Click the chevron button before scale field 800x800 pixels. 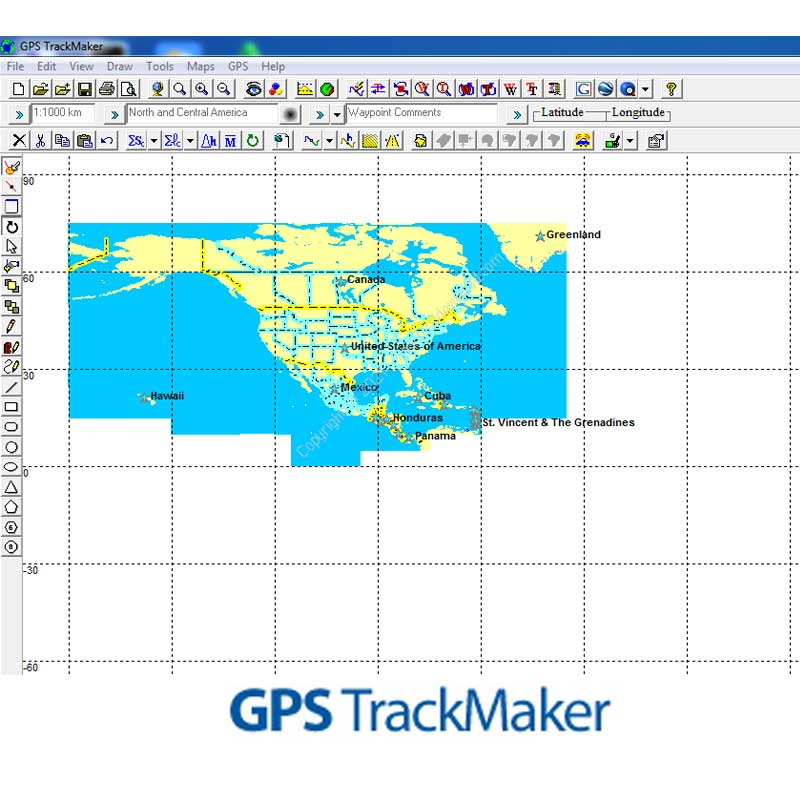click(x=19, y=114)
